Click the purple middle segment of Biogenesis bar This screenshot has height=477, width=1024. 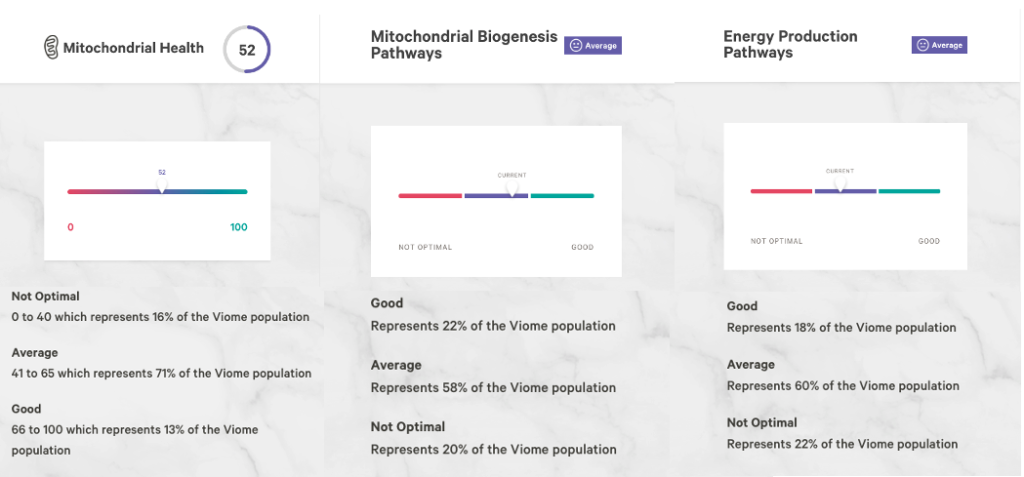click(x=496, y=195)
